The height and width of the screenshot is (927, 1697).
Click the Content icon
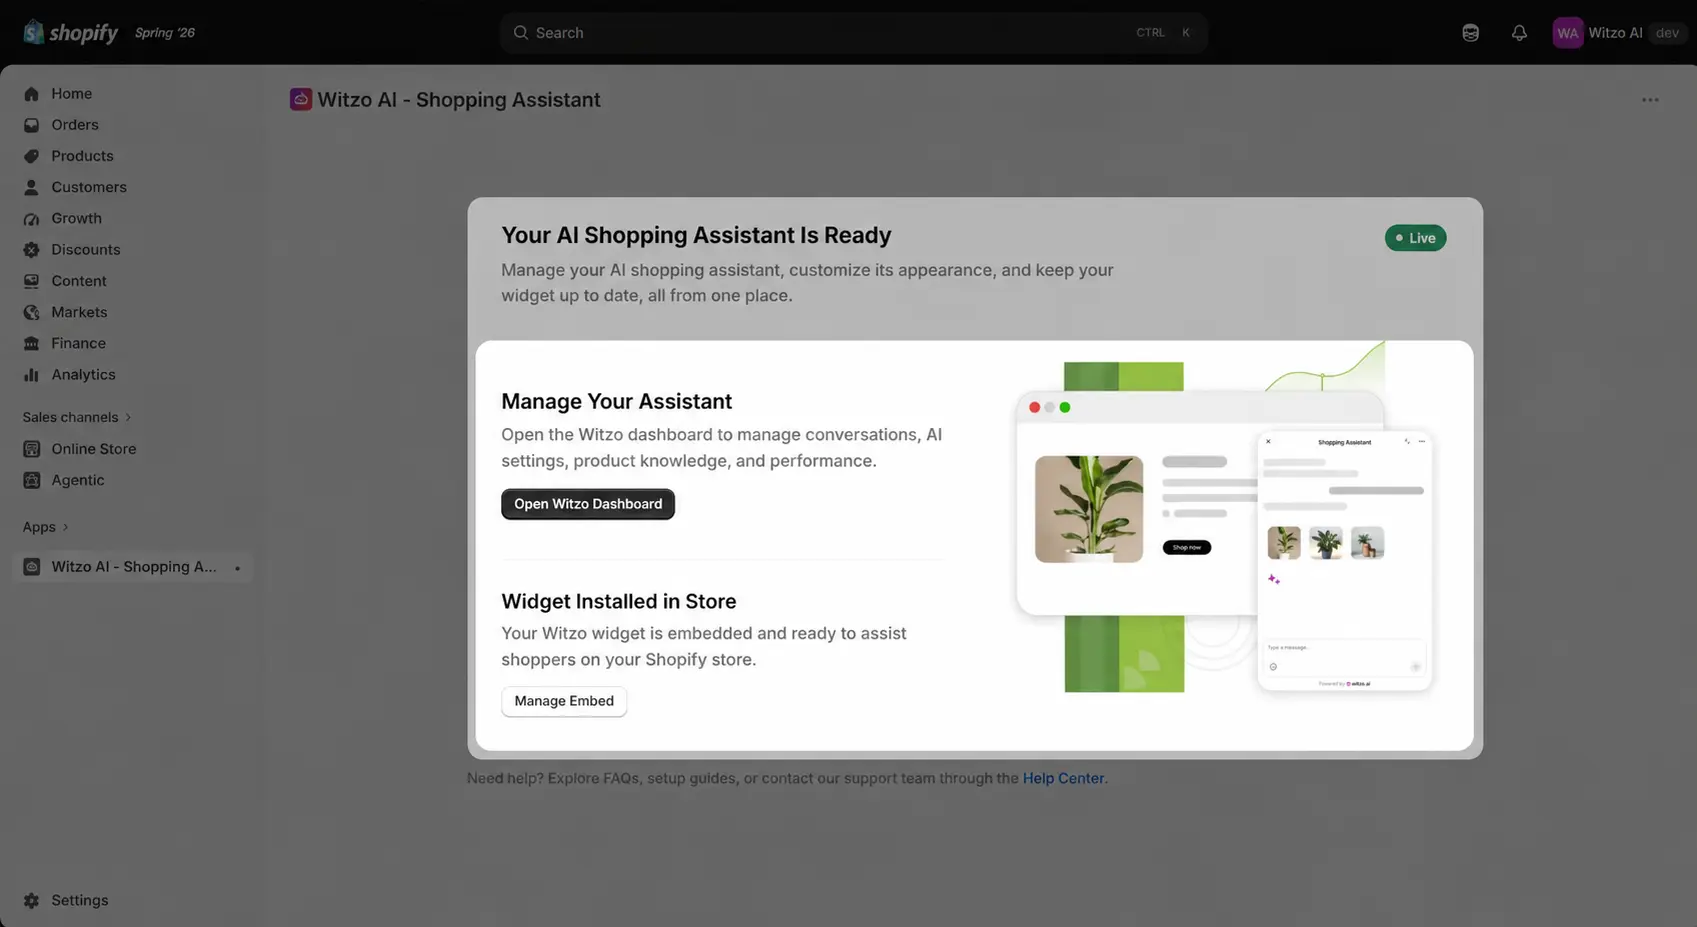tap(32, 281)
